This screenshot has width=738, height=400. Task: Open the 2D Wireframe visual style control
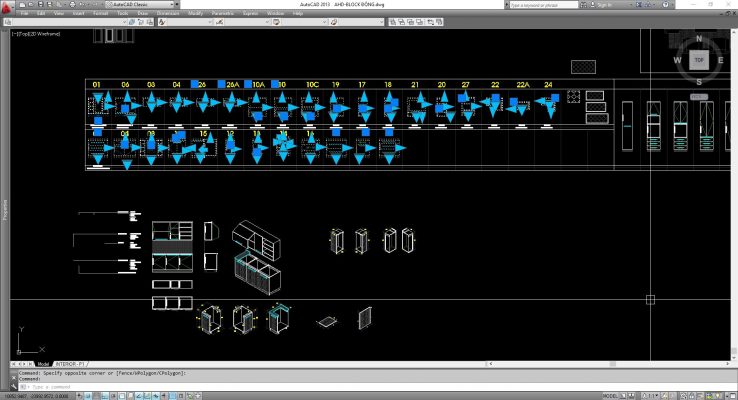tap(40, 33)
